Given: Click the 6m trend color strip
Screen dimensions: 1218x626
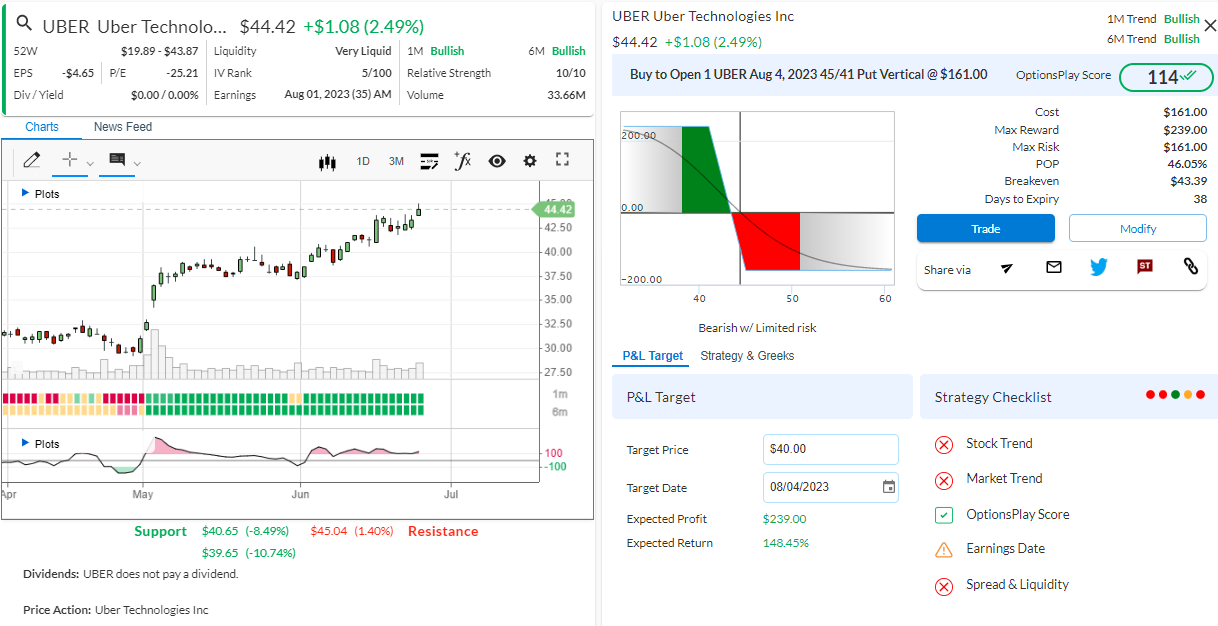Looking at the screenshot, I should tap(214, 410).
